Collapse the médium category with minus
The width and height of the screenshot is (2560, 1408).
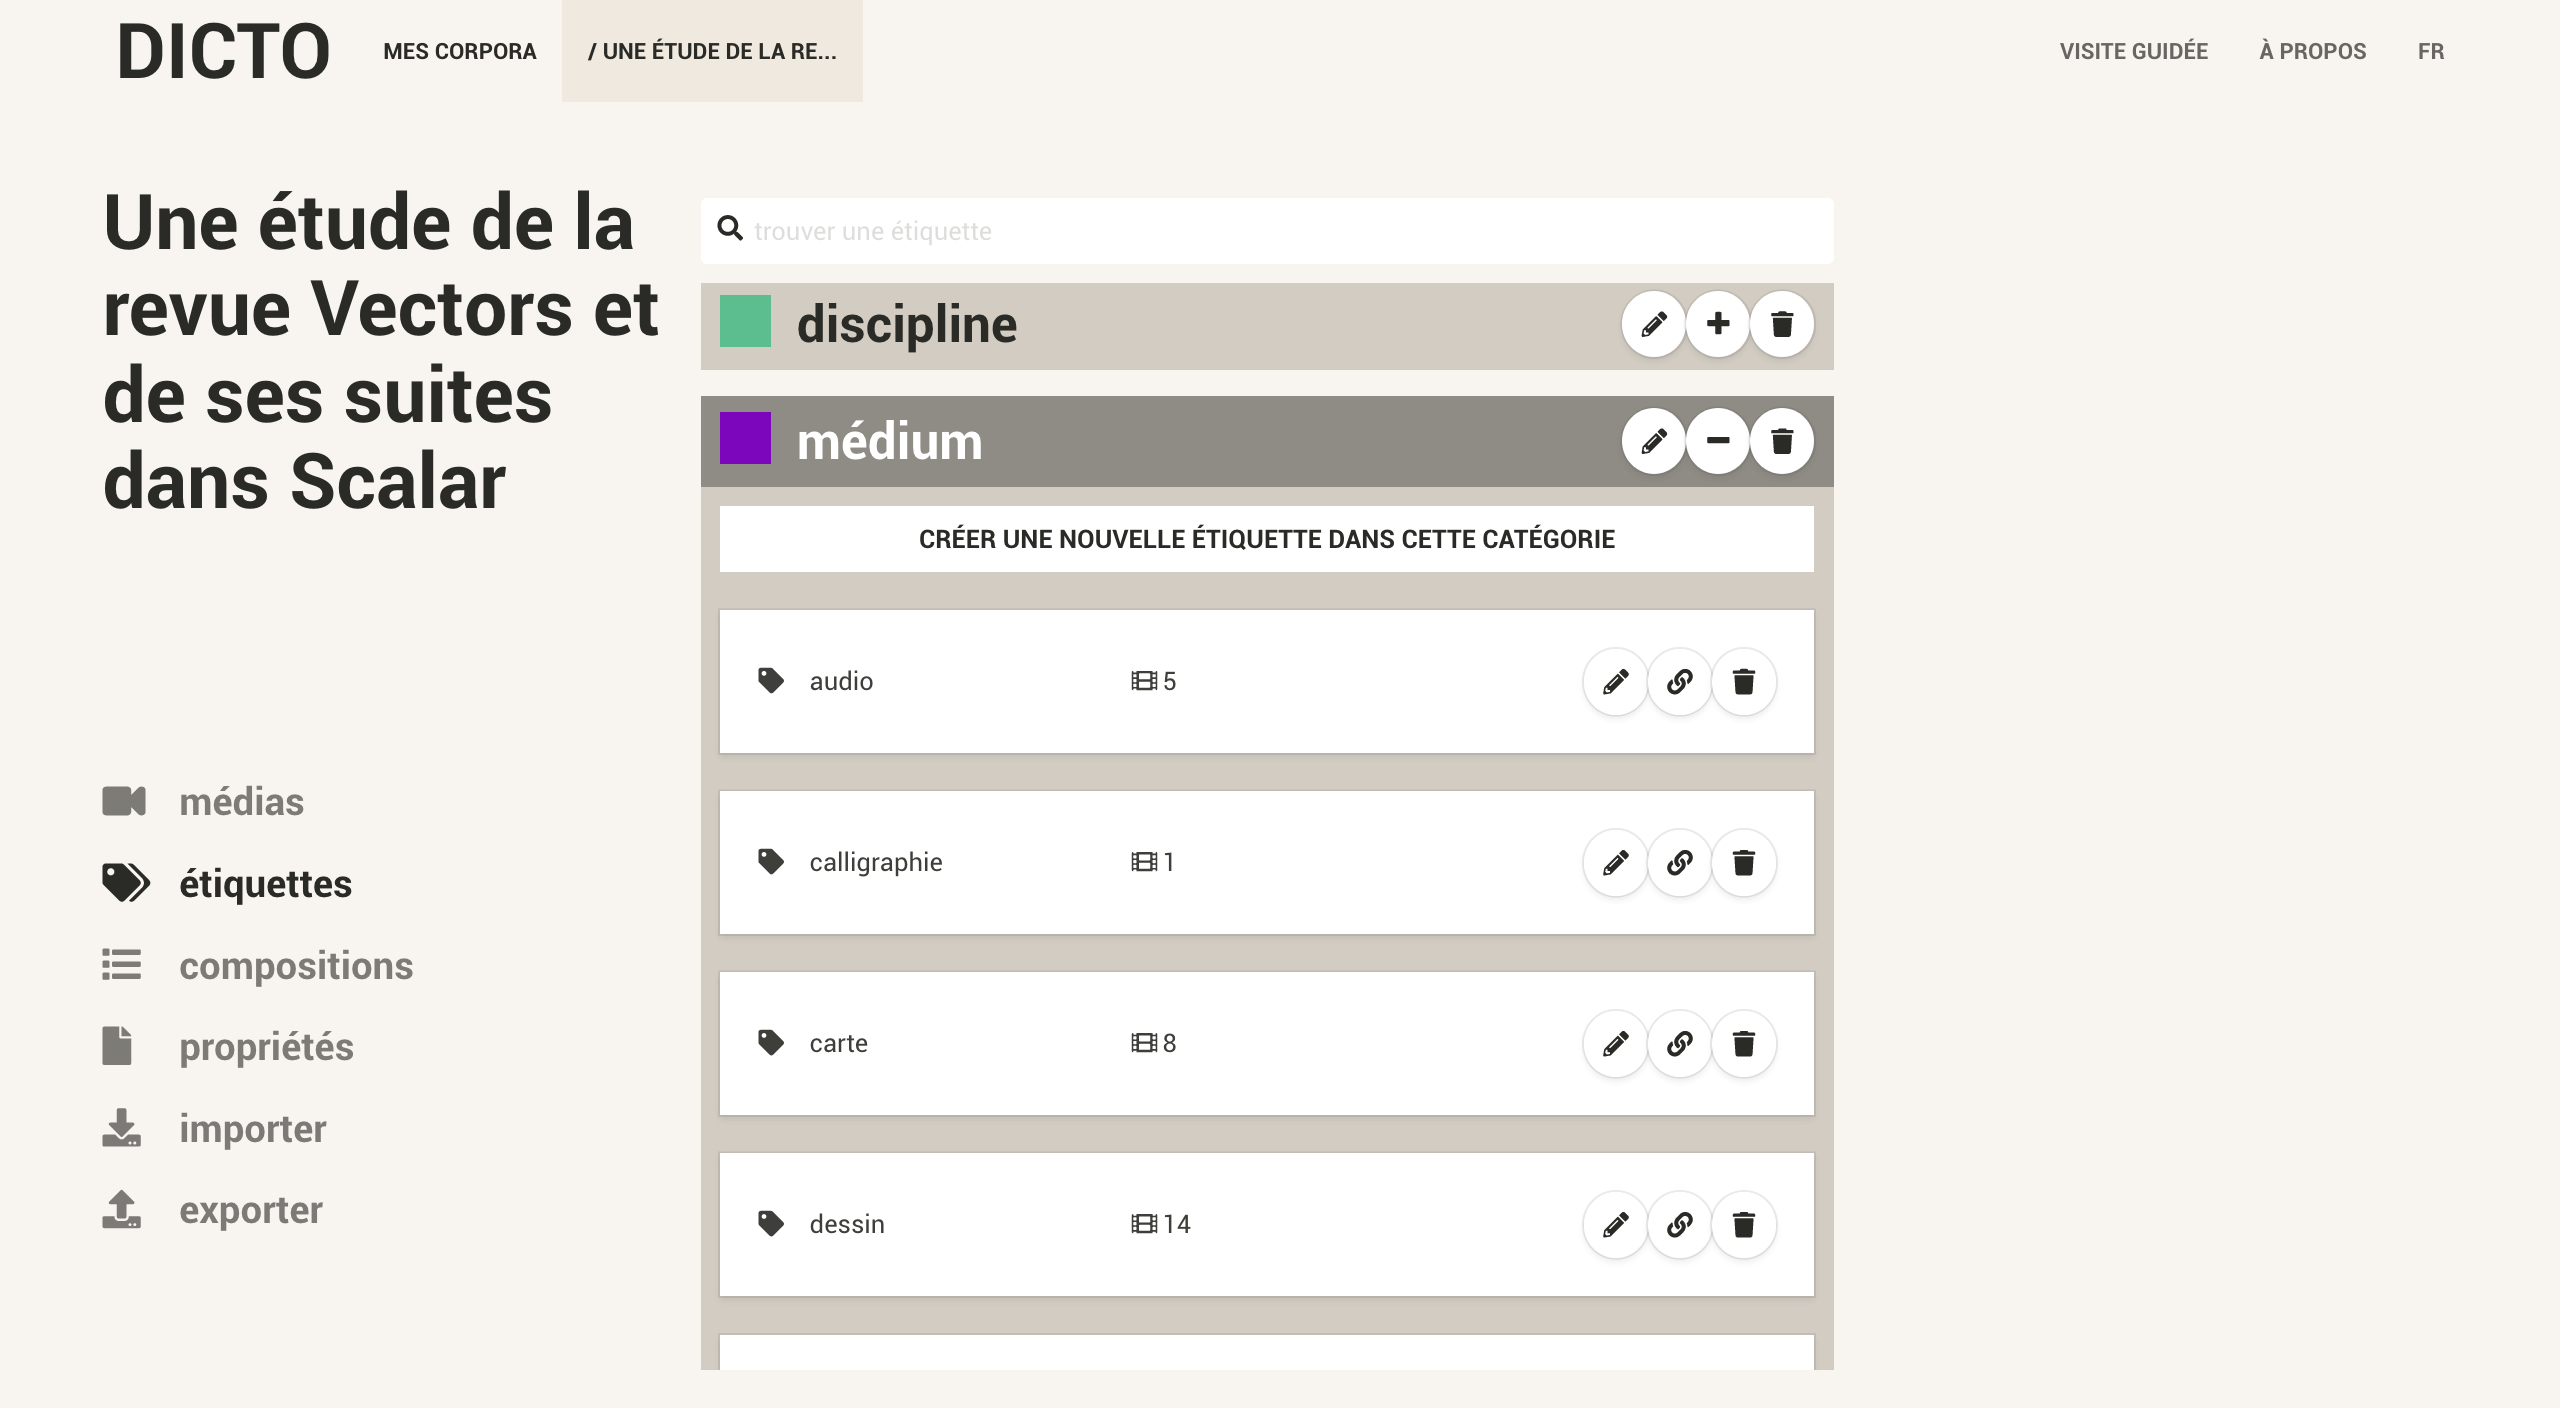[1718, 441]
